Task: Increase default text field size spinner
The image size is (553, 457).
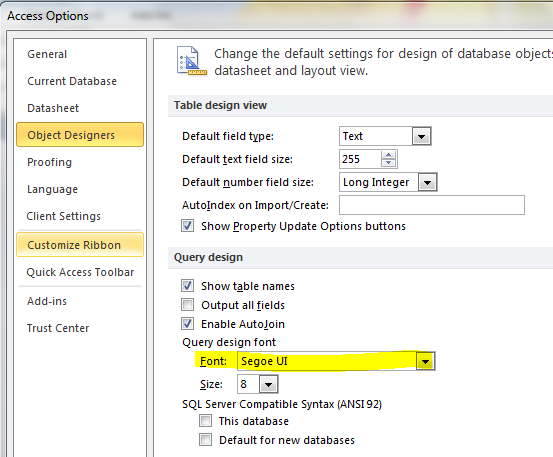Action: [388, 155]
